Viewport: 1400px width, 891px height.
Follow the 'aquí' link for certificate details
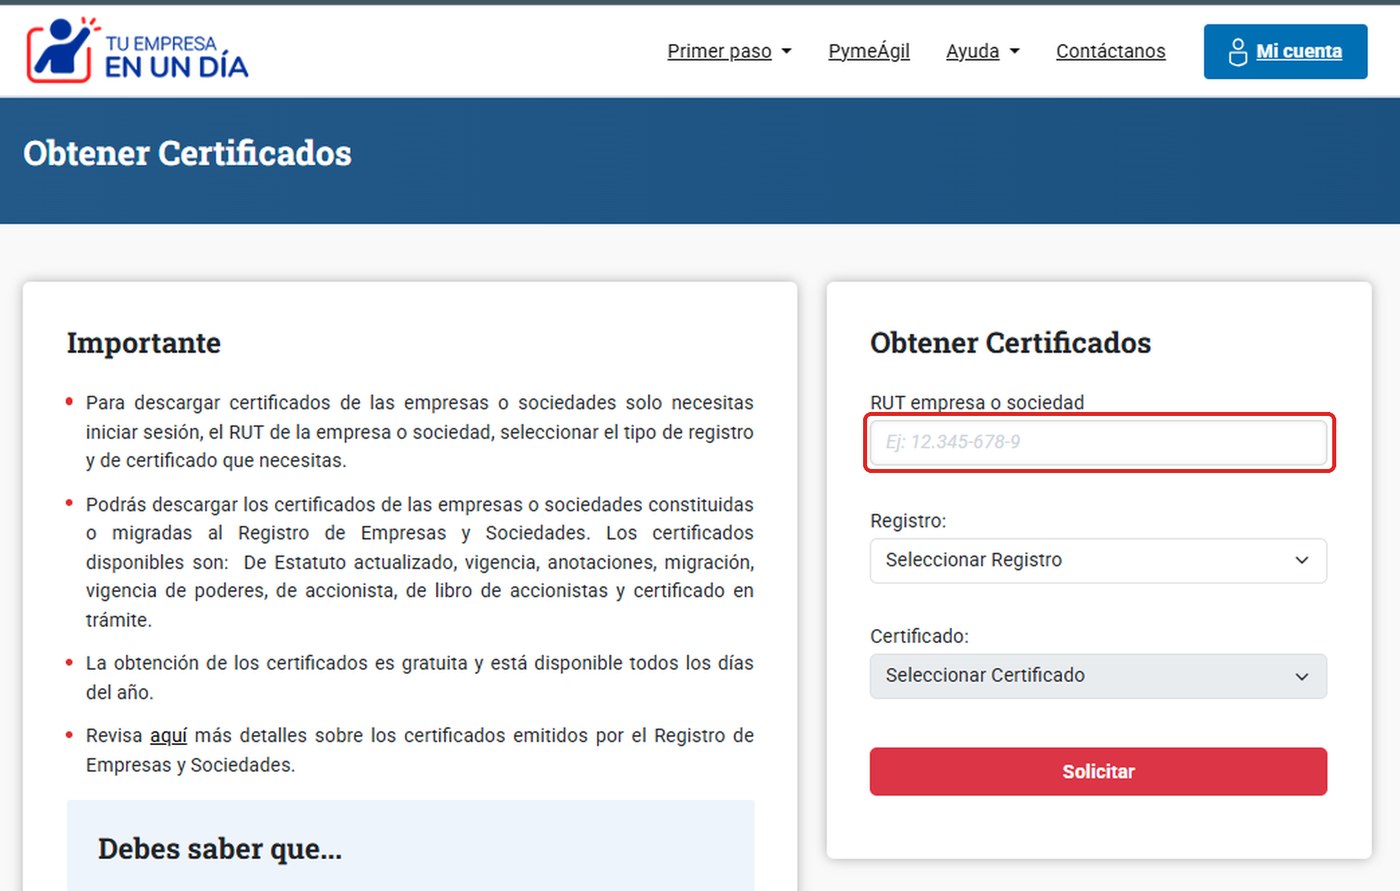coord(168,736)
